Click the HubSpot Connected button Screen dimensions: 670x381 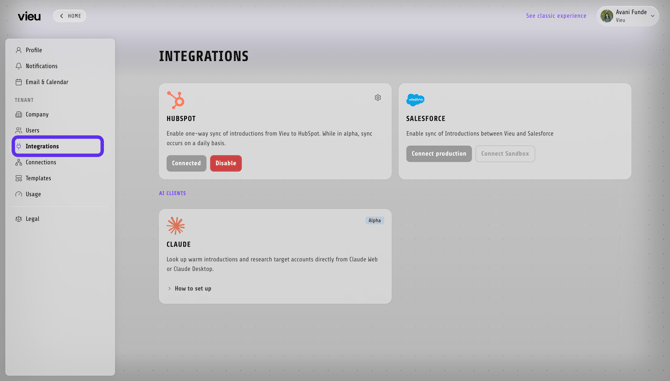(186, 163)
